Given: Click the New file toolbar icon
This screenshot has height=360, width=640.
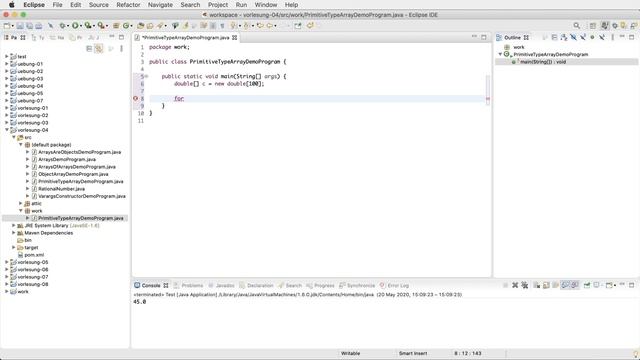Looking at the screenshot, I should click(7, 26).
